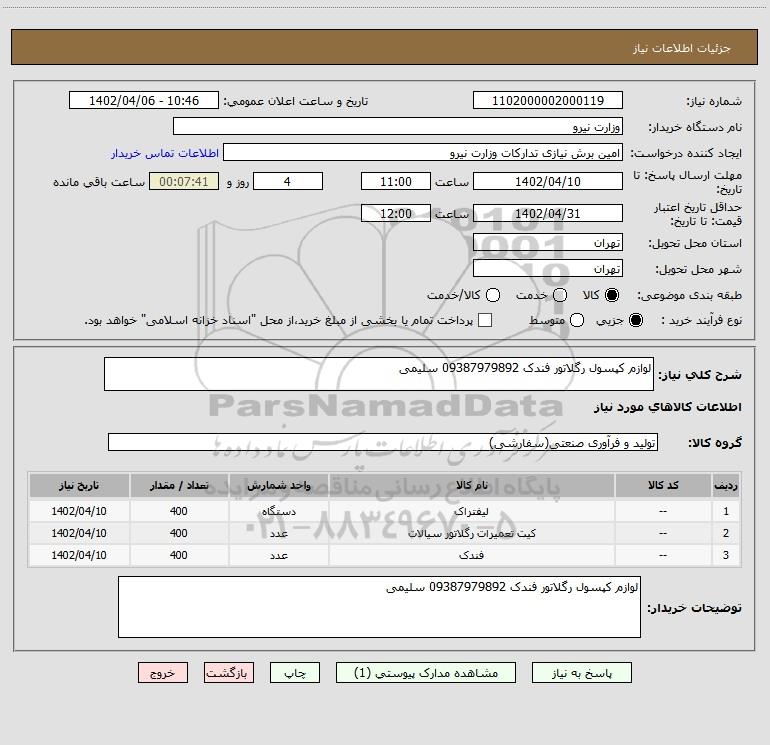Viewport: 770px width, 745px height.
Task: Click date 1402/04/10 in فندک row
Action: pyautogui.click(x=79, y=555)
